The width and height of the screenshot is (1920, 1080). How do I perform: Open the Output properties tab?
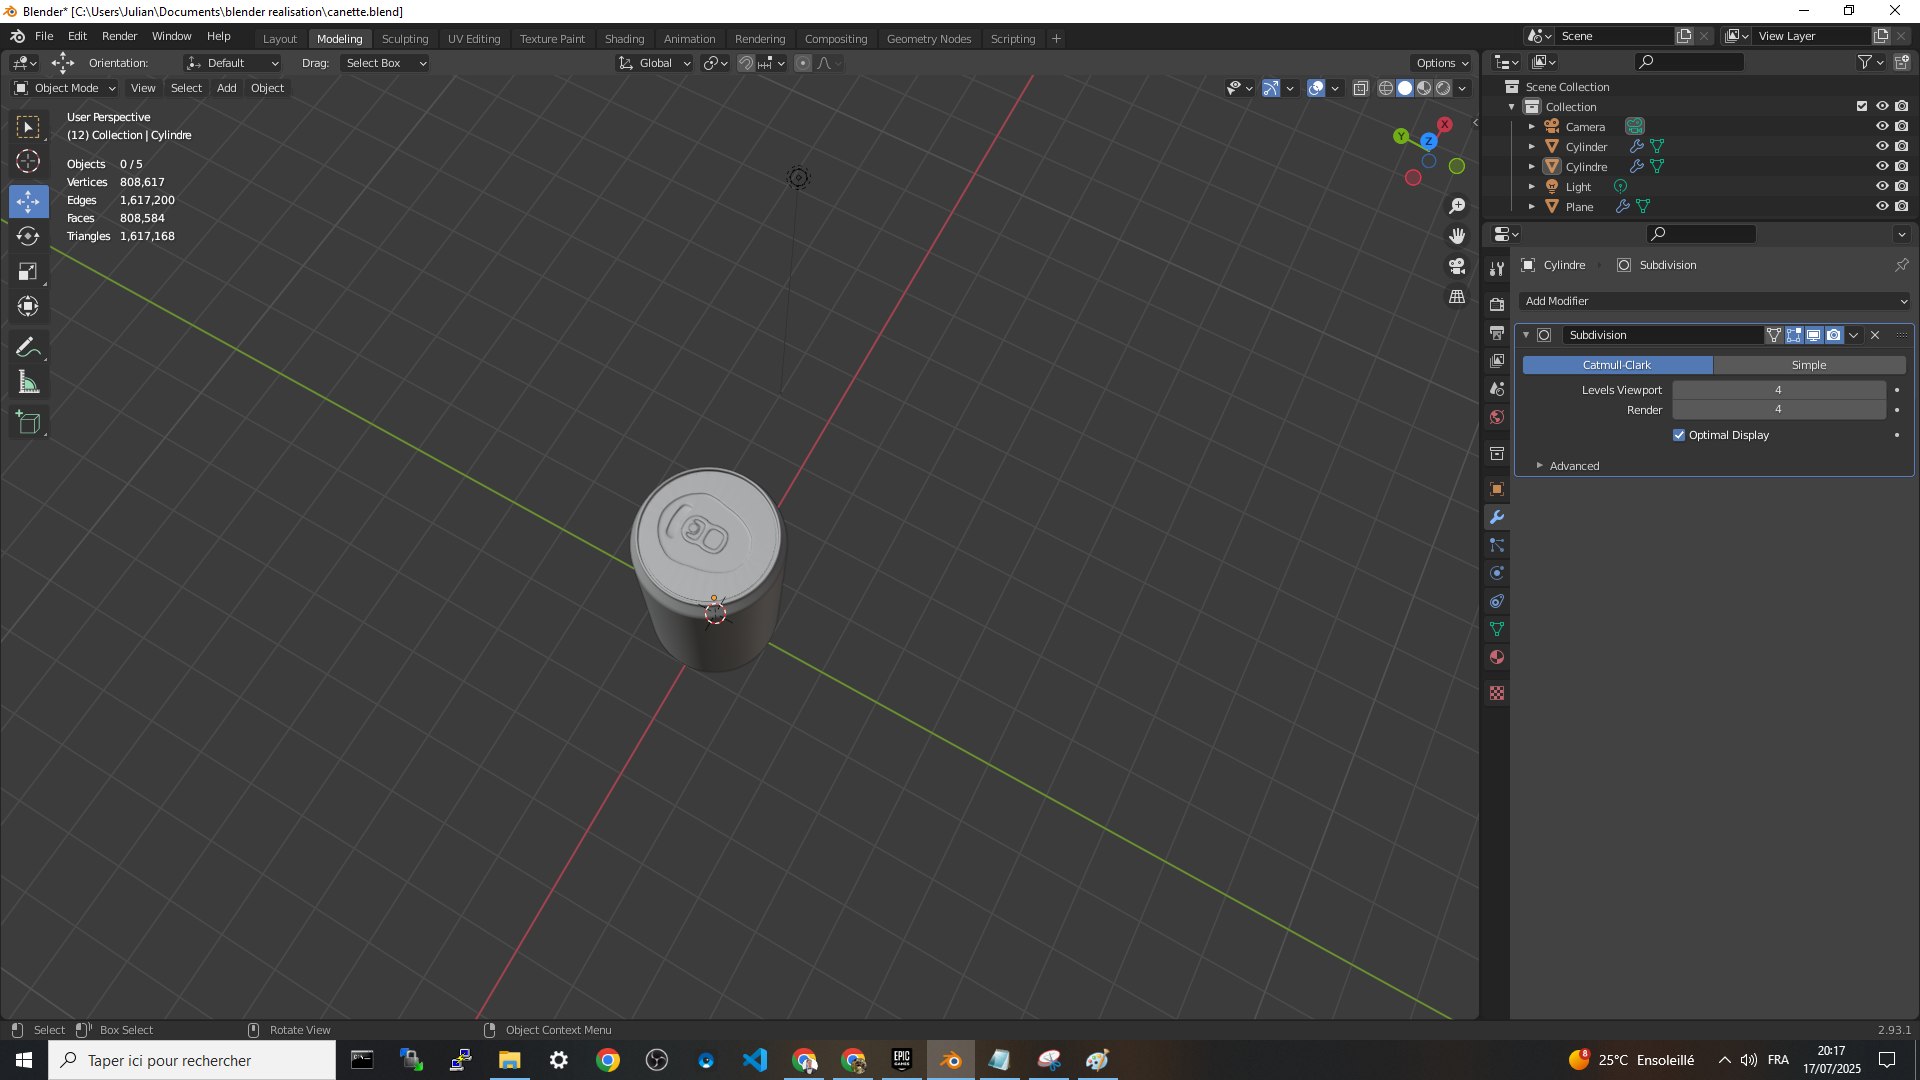pyautogui.click(x=1497, y=332)
